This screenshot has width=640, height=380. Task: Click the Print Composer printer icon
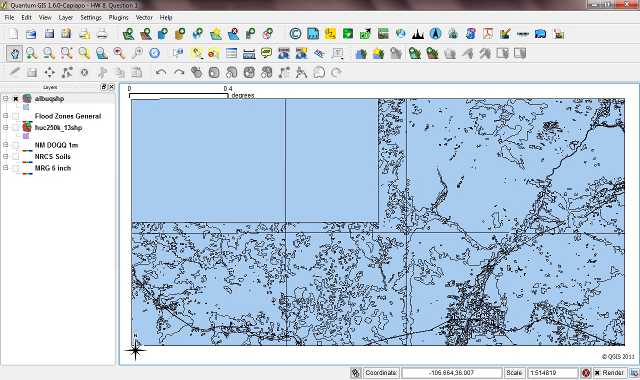pyautogui.click(x=102, y=34)
